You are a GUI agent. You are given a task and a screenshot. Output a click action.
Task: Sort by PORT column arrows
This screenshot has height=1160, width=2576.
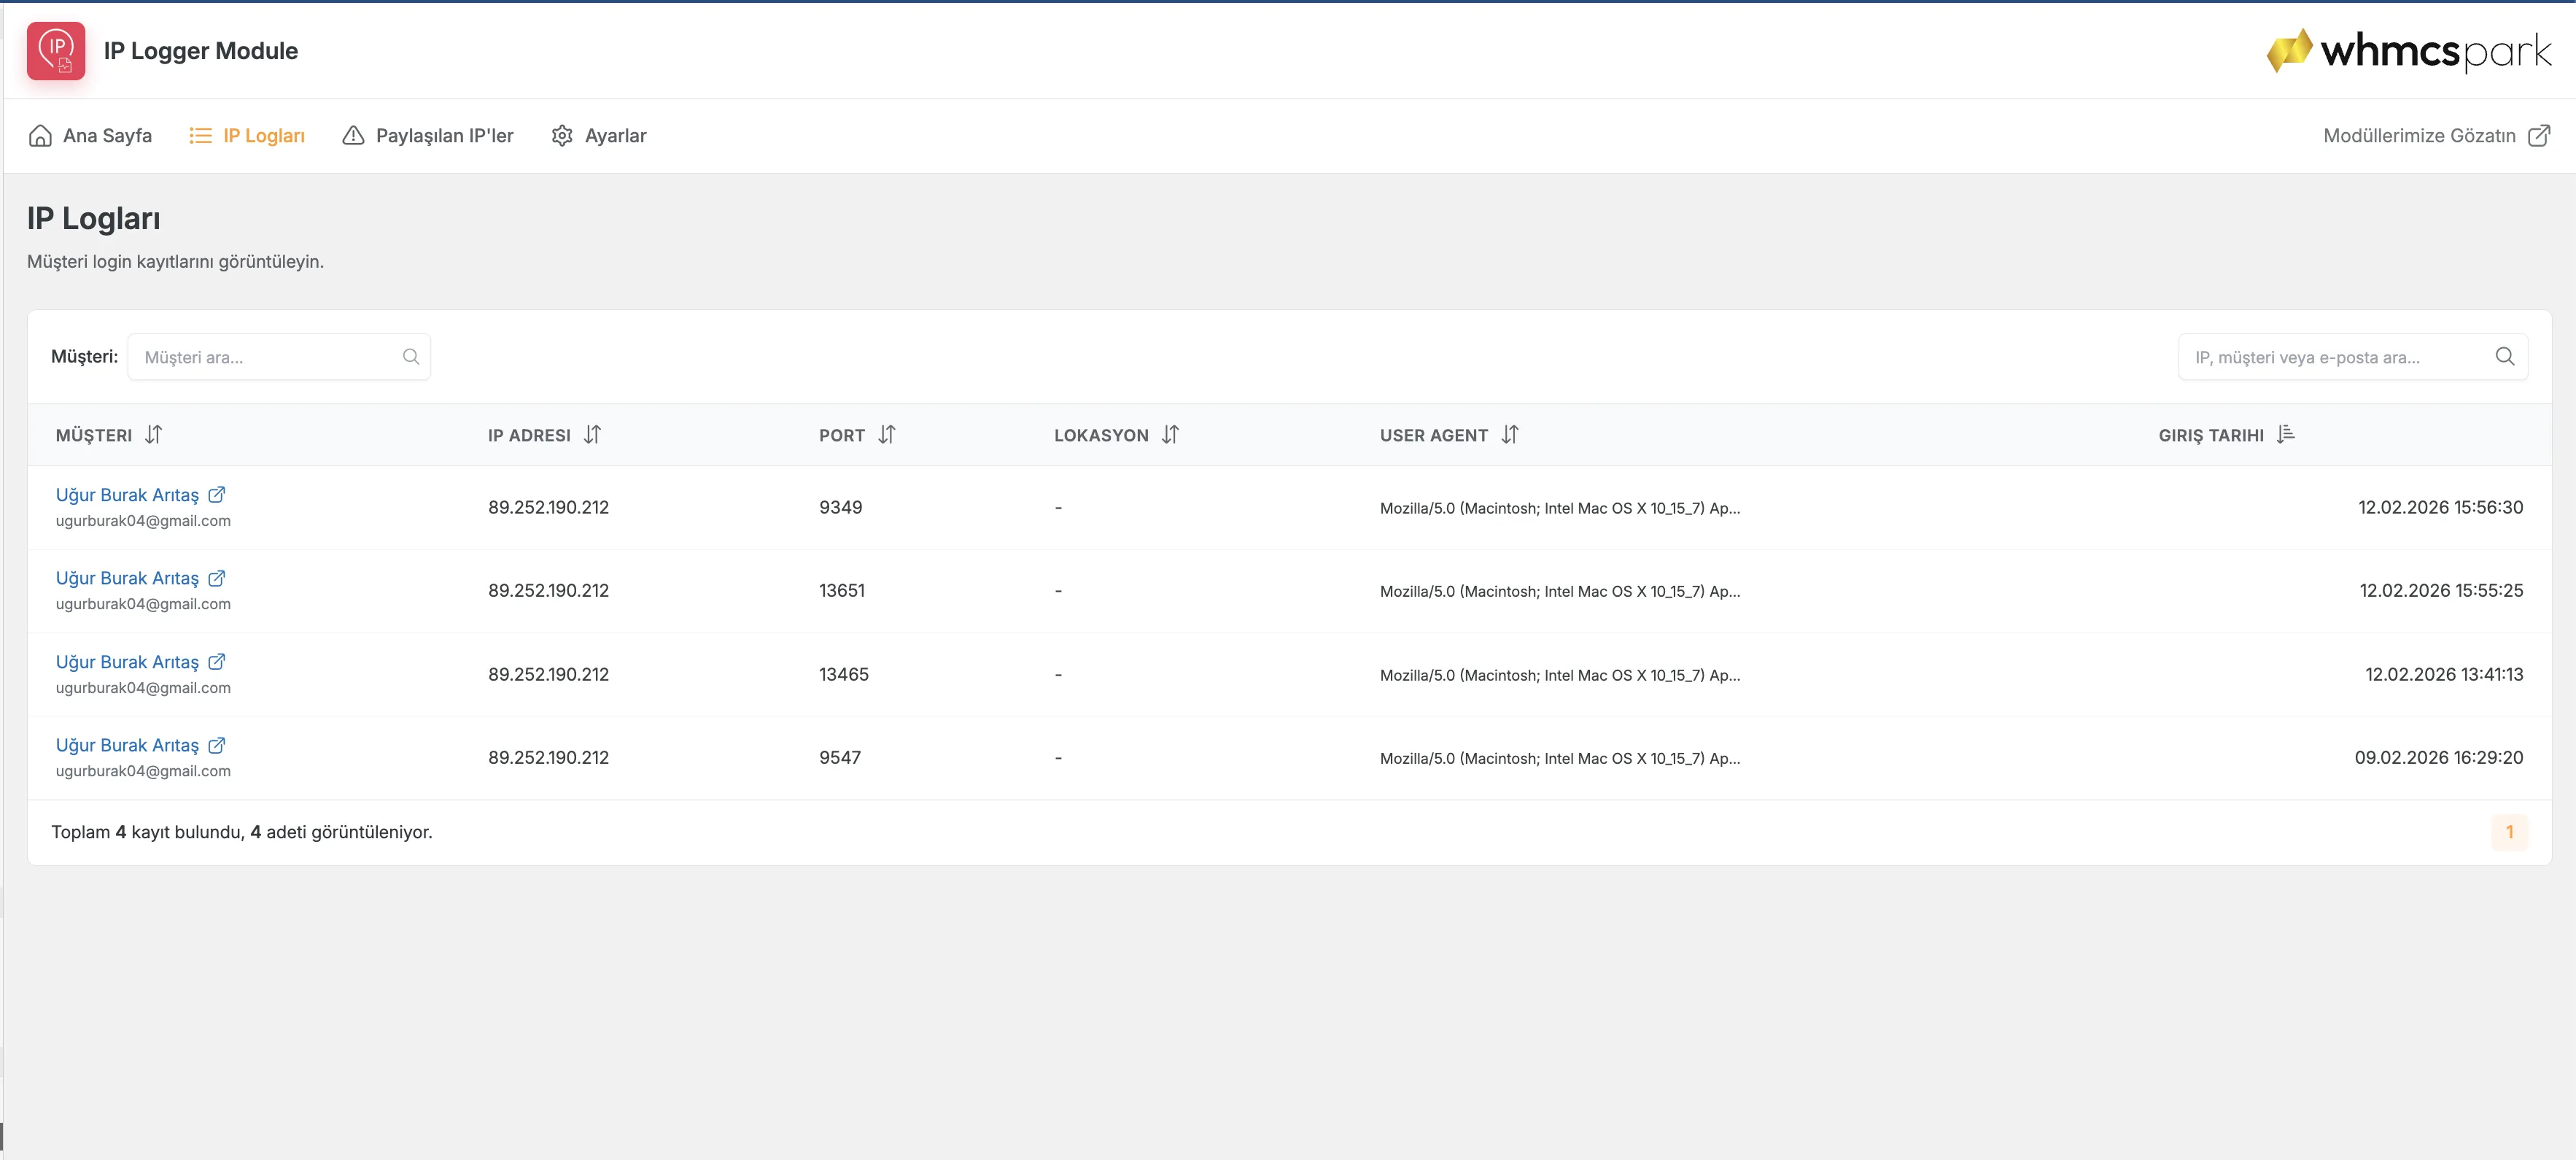pyautogui.click(x=887, y=435)
